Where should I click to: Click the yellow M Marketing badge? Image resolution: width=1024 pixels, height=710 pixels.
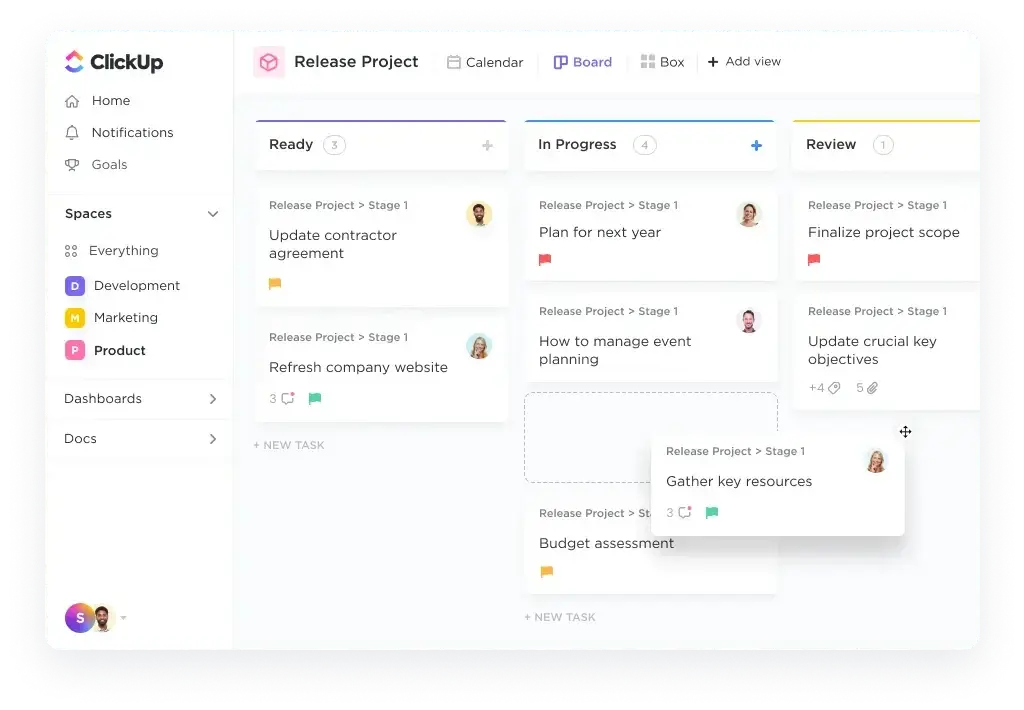point(75,318)
